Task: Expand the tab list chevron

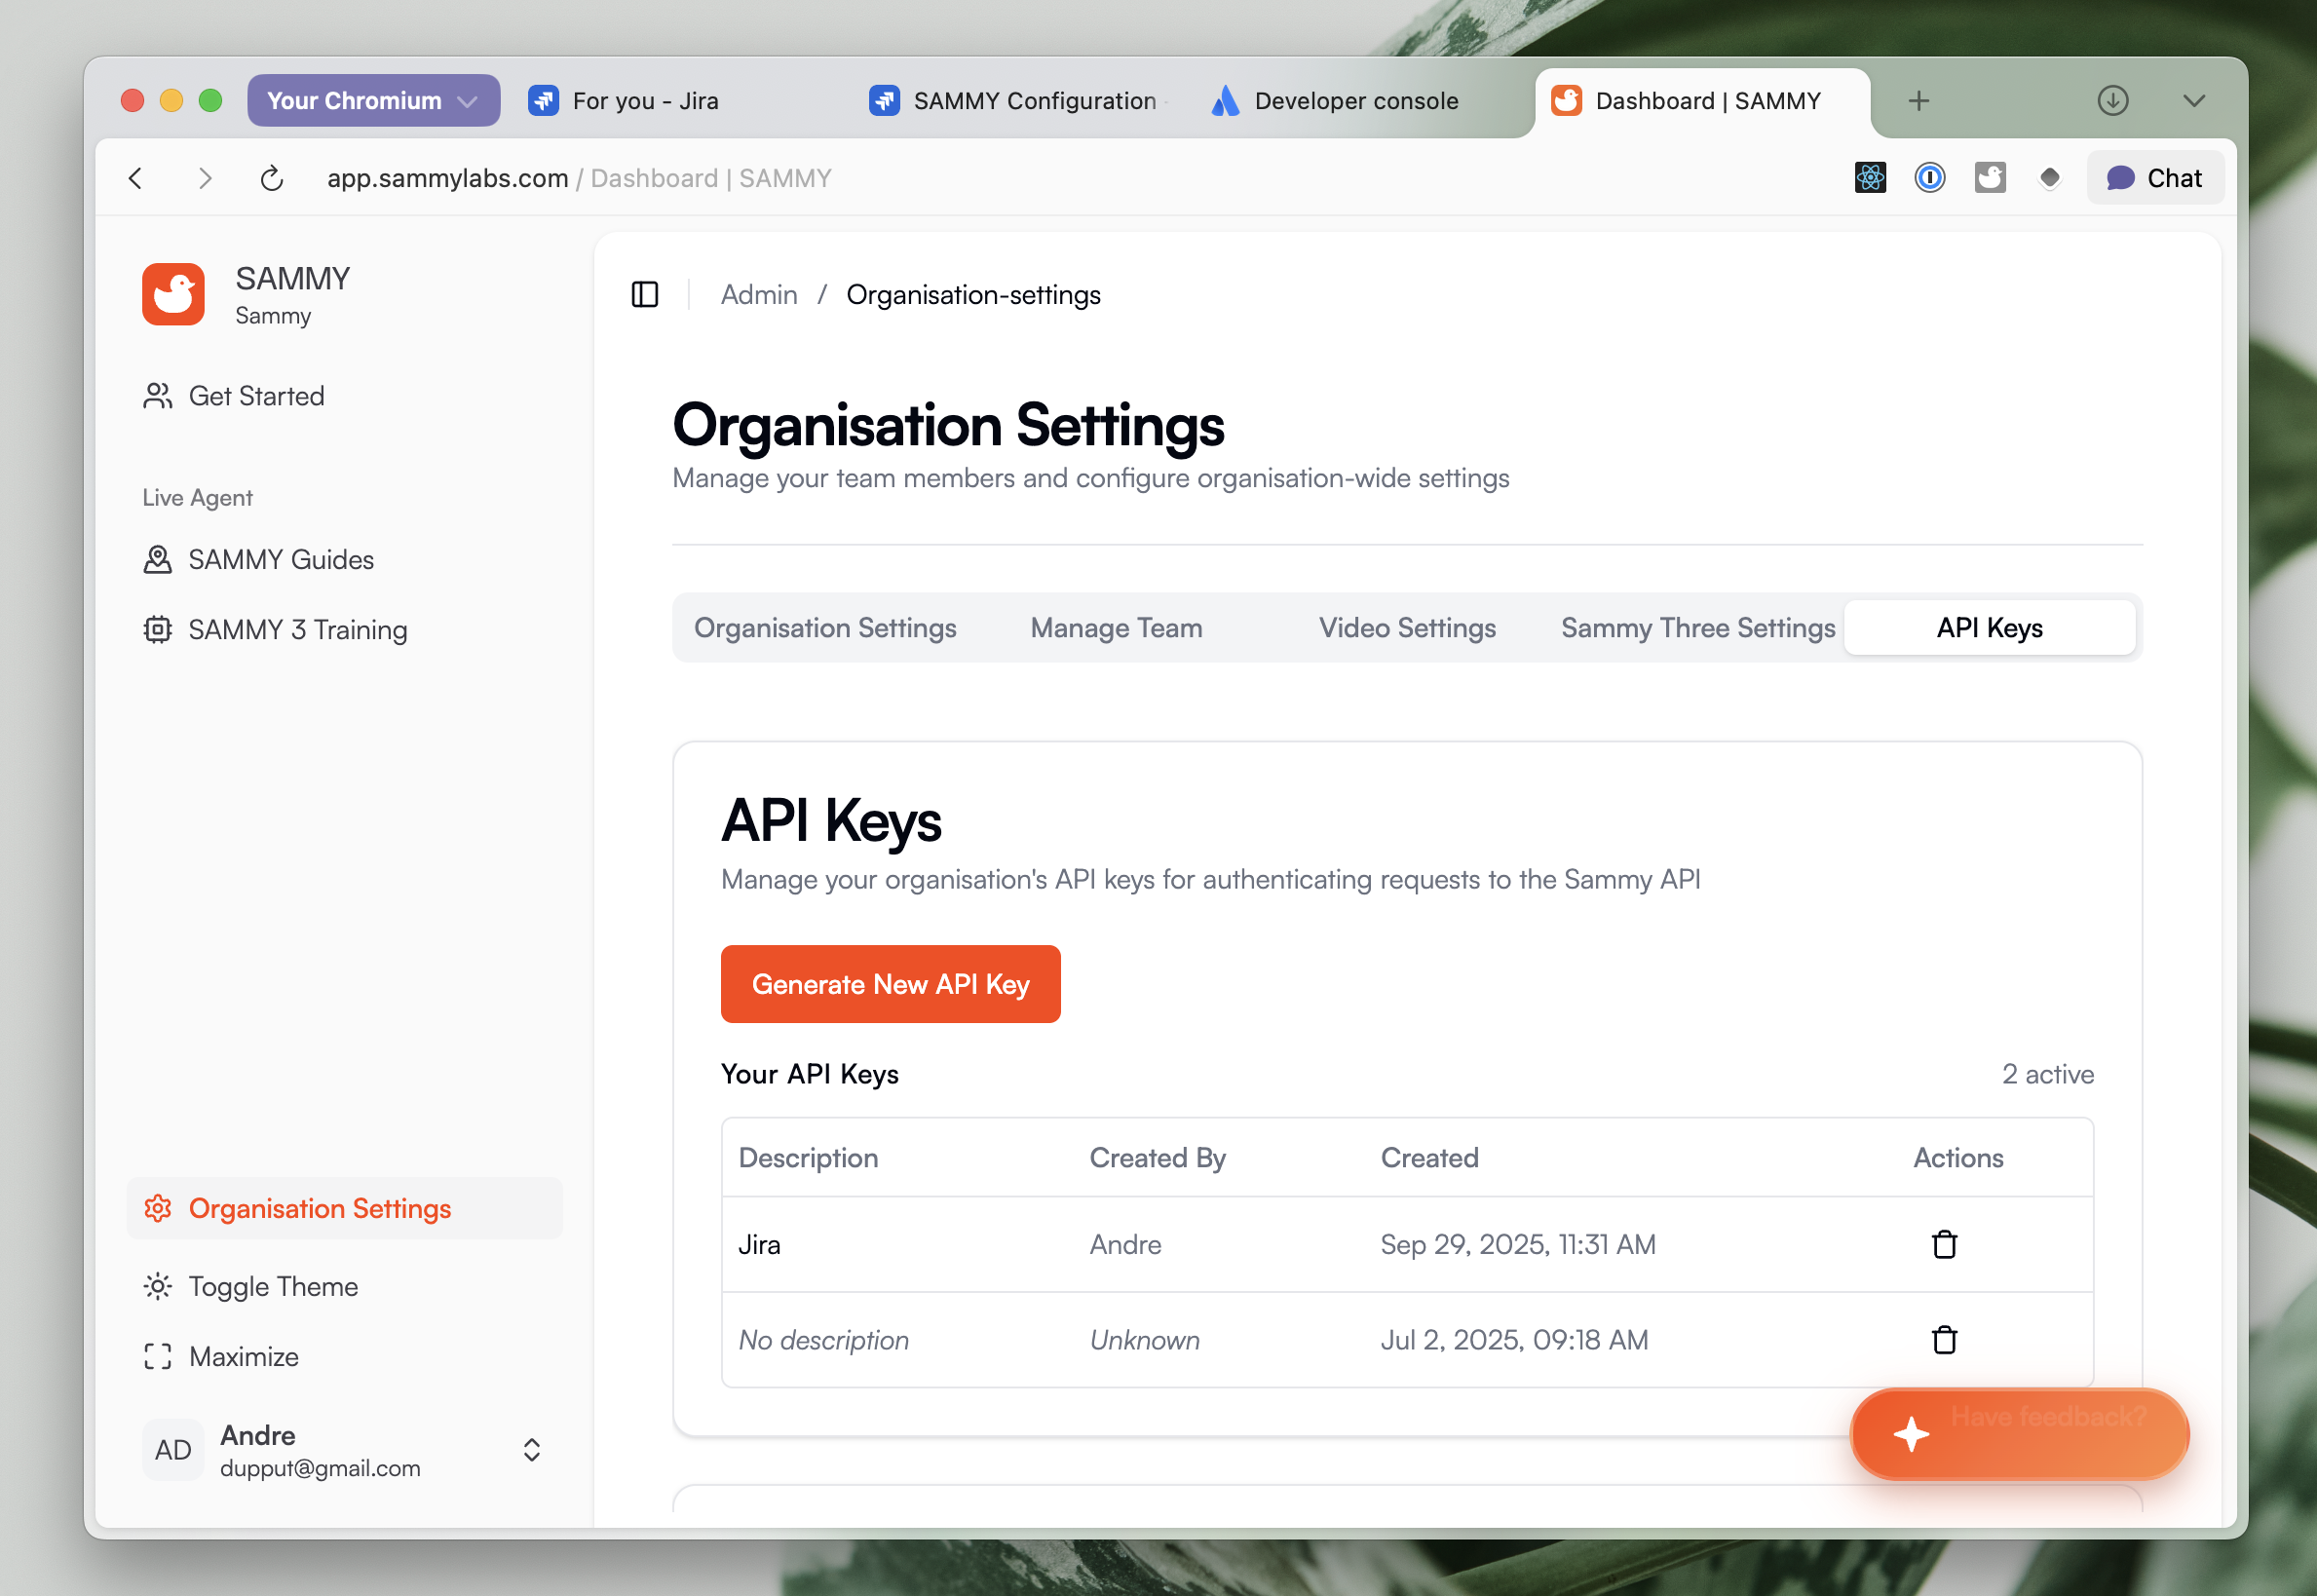Action: [x=2193, y=100]
